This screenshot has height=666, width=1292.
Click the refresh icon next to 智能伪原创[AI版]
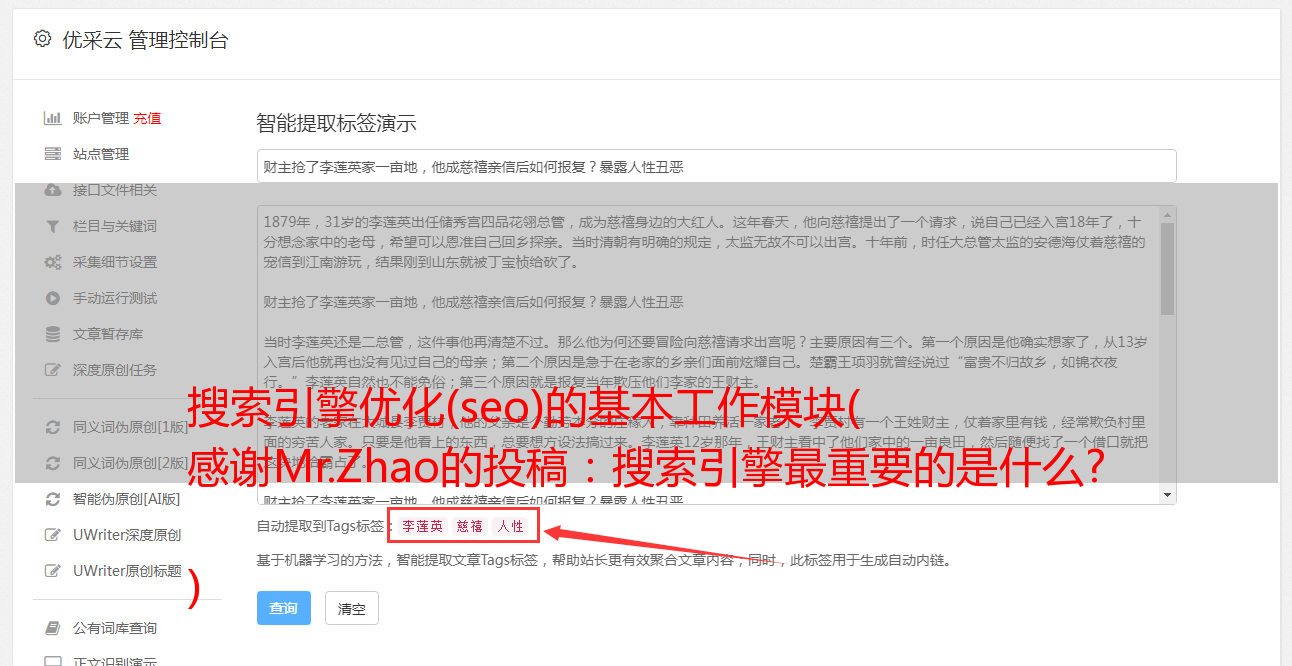pyautogui.click(x=52, y=498)
